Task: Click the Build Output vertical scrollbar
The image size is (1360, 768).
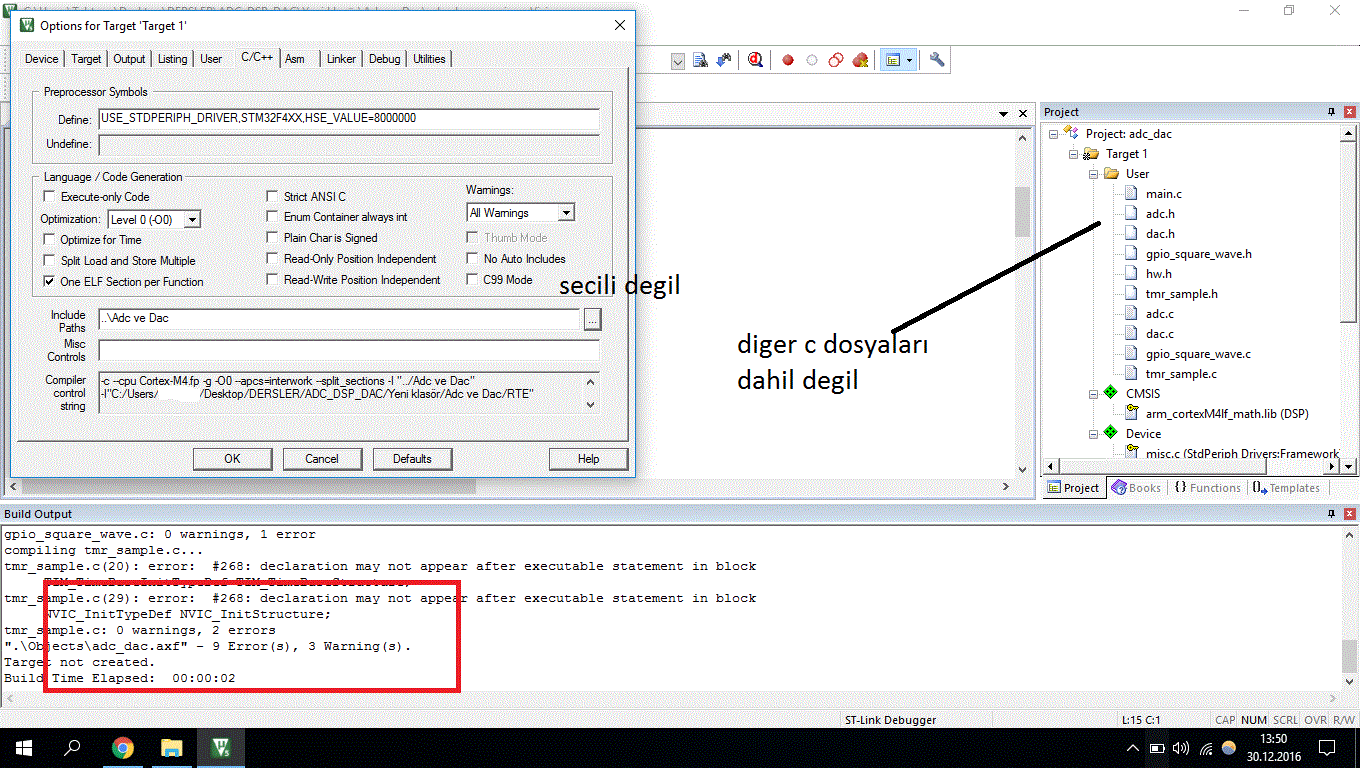Action: [x=1349, y=607]
